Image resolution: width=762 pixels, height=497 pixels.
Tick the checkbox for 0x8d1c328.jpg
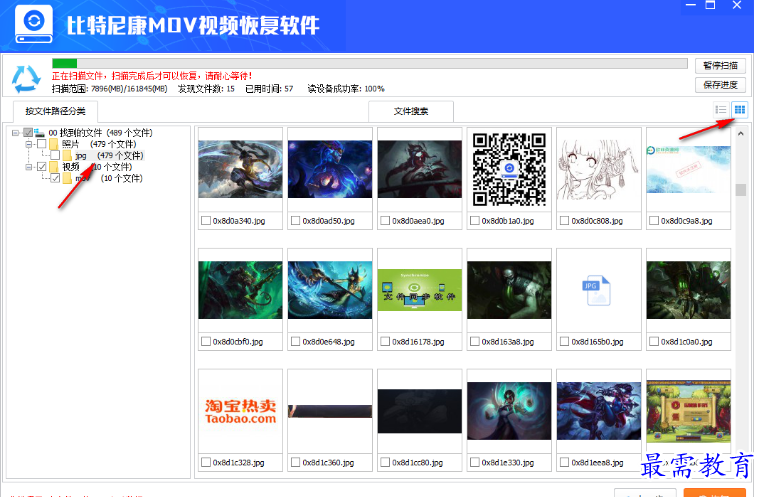(x=206, y=463)
